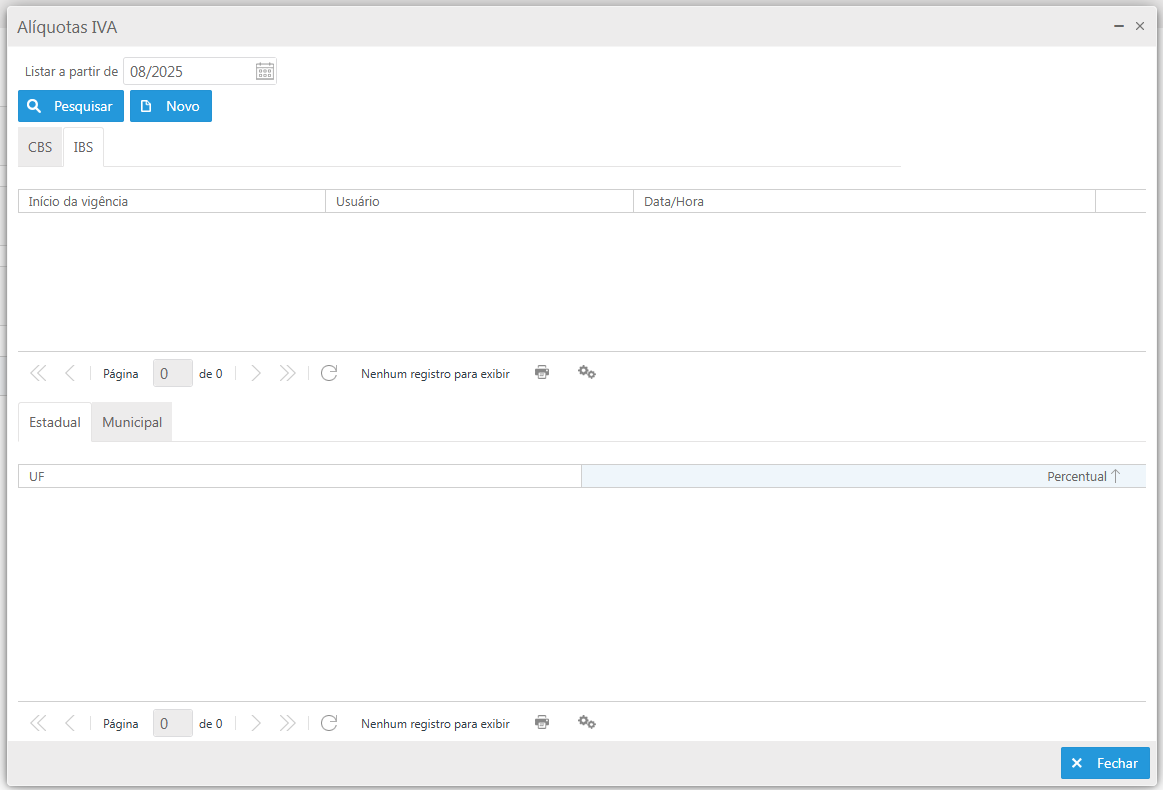Select the Municipal tab
This screenshot has width=1163, height=790.
[132, 422]
